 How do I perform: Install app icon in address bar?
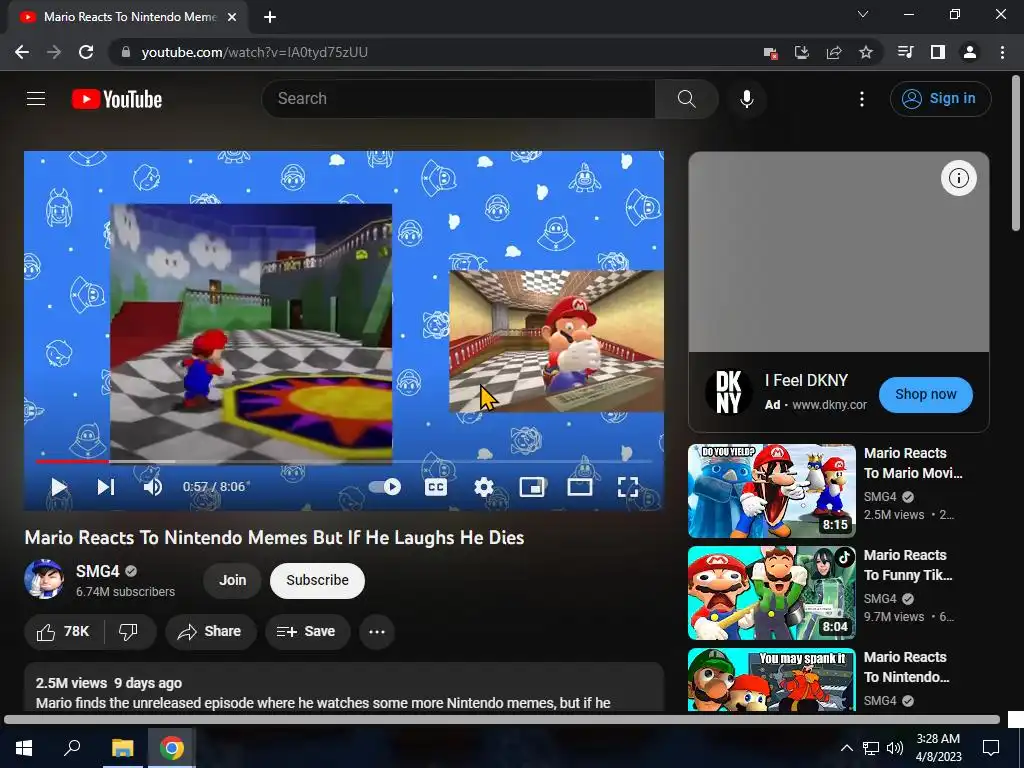[802, 52]
